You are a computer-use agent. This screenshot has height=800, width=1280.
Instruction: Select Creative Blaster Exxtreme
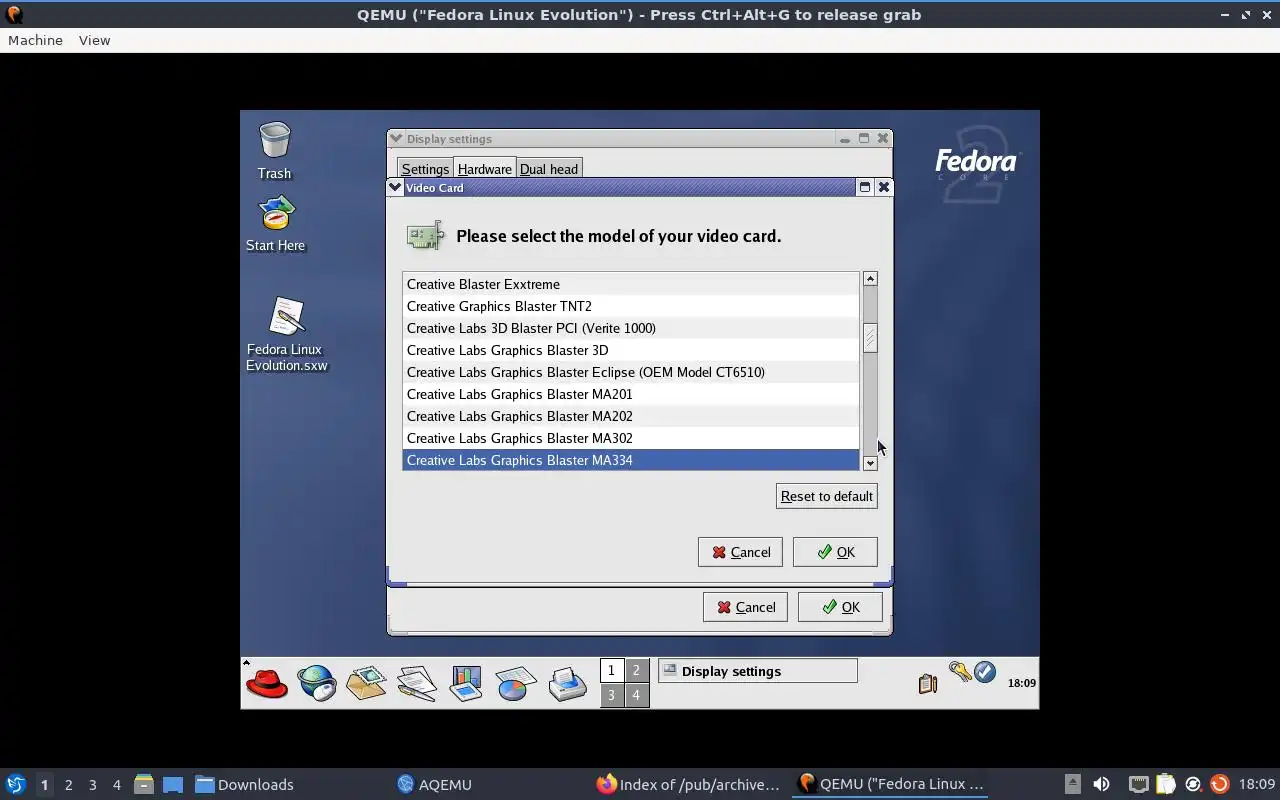(631, 284)
